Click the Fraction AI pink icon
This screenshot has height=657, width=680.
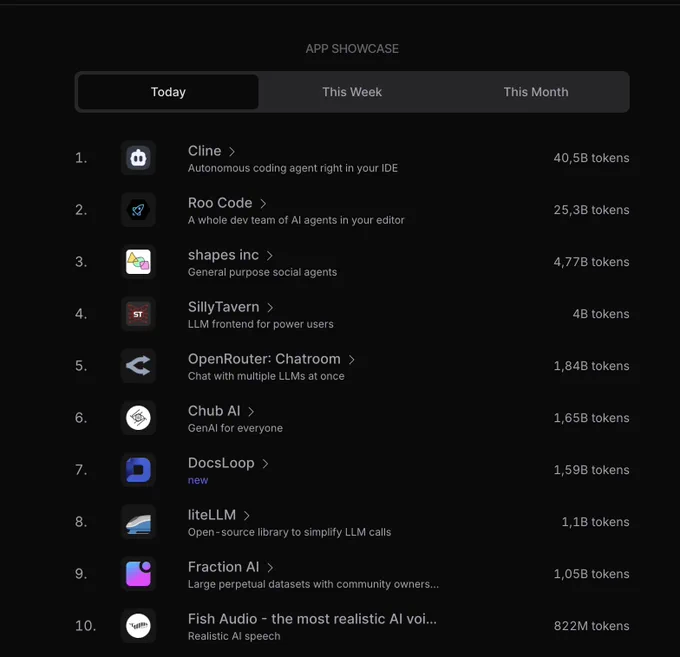pos(138,574)
